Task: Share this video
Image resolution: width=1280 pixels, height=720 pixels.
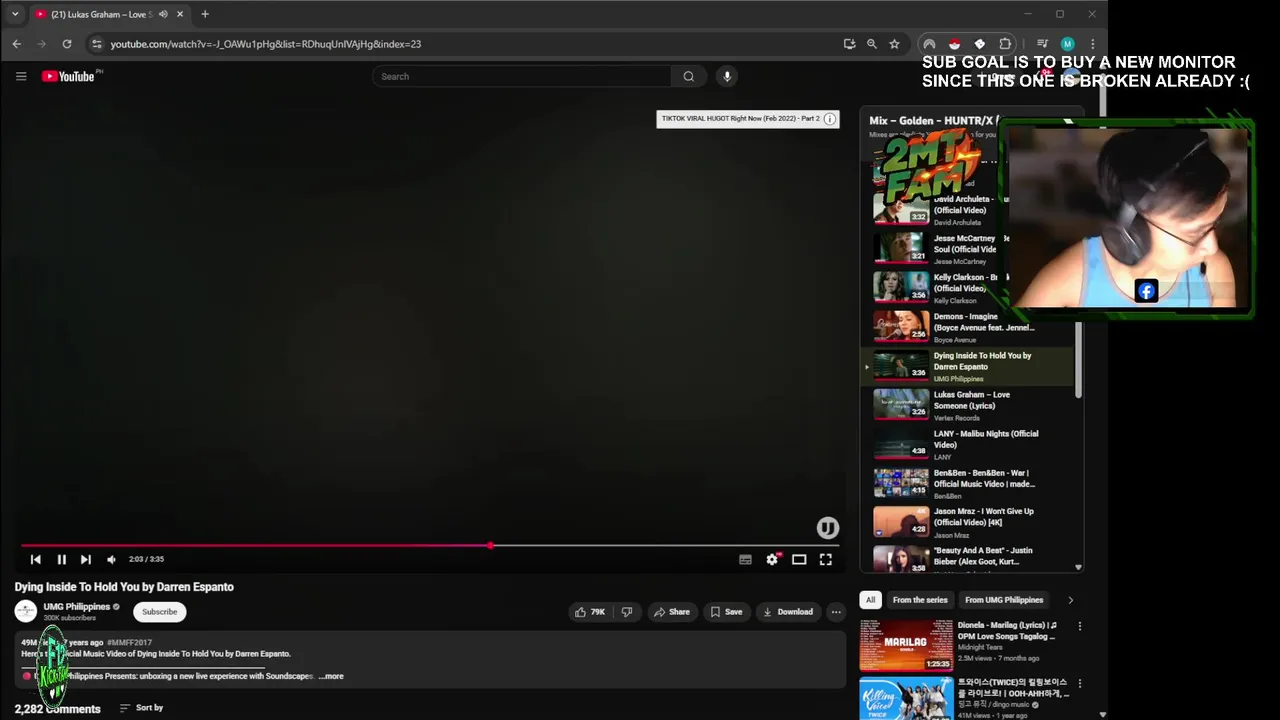Action: (672, 612)
